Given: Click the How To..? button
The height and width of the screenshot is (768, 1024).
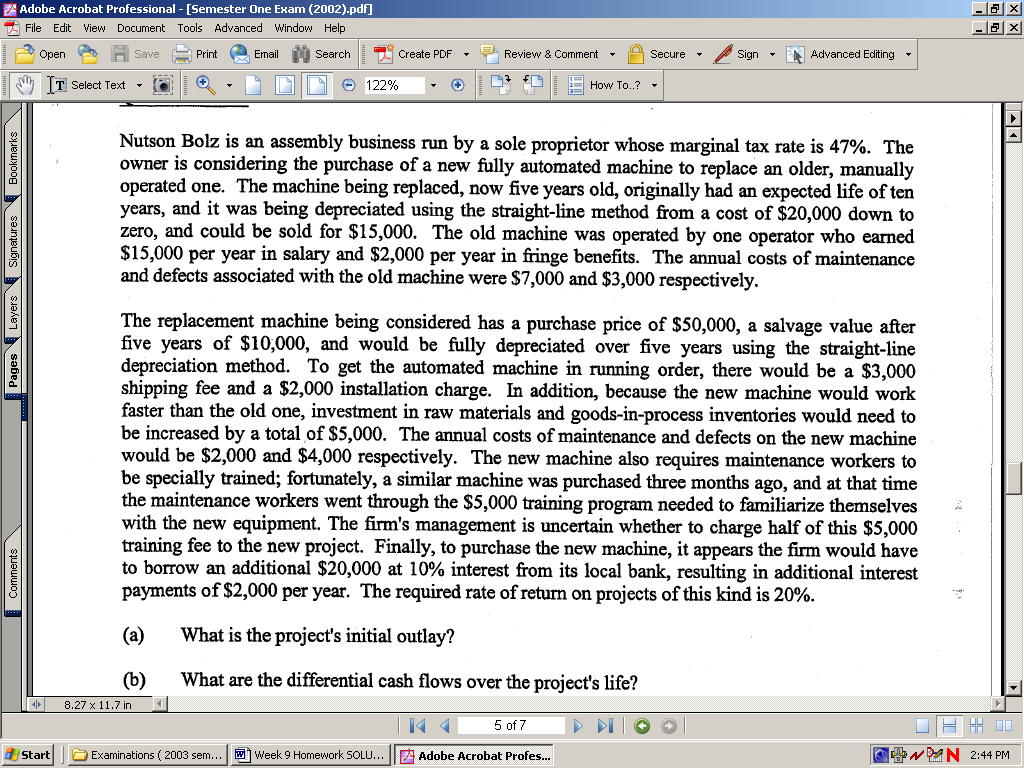Looking at the screenshot, I should click(614, 86).
